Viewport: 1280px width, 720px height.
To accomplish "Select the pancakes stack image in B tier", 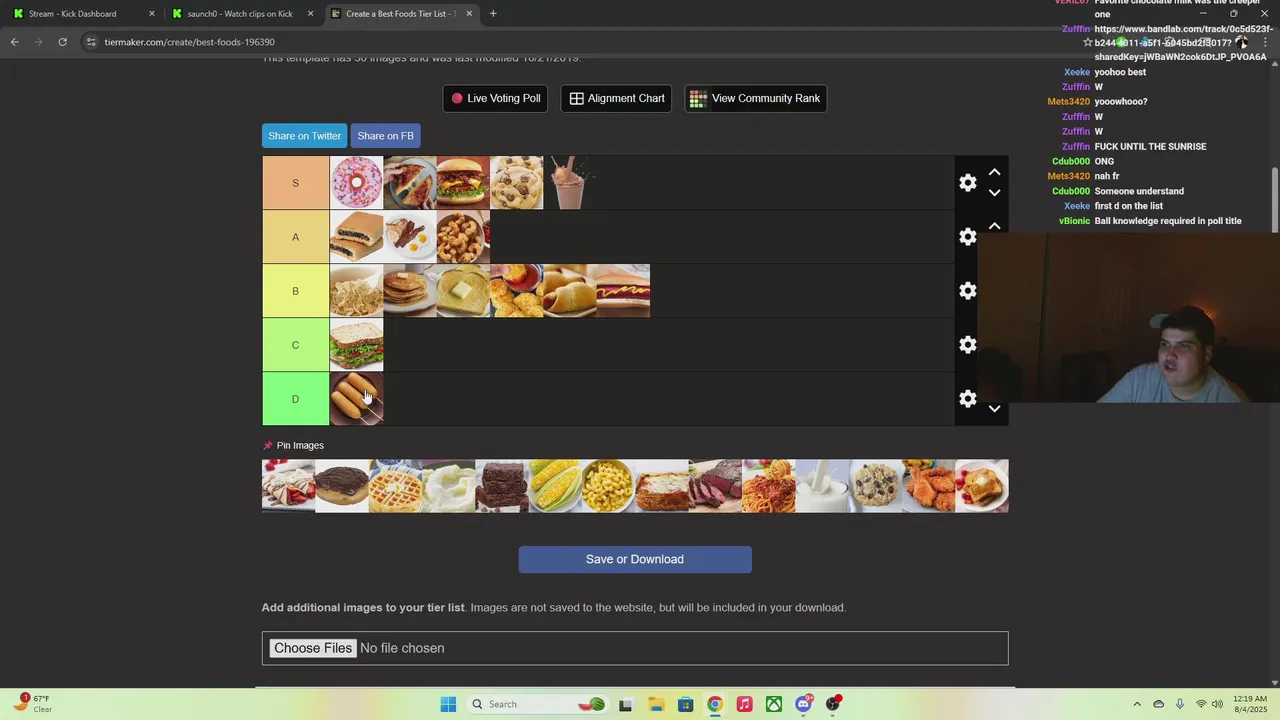I will pyautogui.click(x=410, y=291).
